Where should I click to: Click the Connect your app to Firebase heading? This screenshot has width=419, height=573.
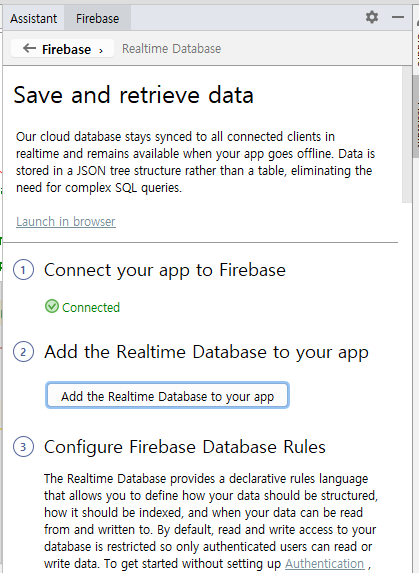pyautogui.click(x=165, y=270)
